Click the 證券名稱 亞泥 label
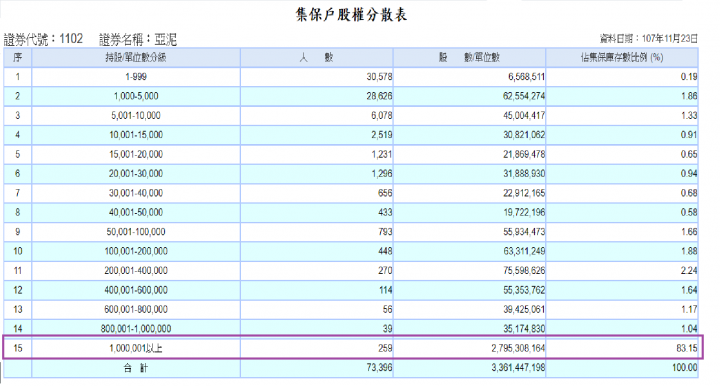This screenshot has height=386, width=720. [138, 39]
